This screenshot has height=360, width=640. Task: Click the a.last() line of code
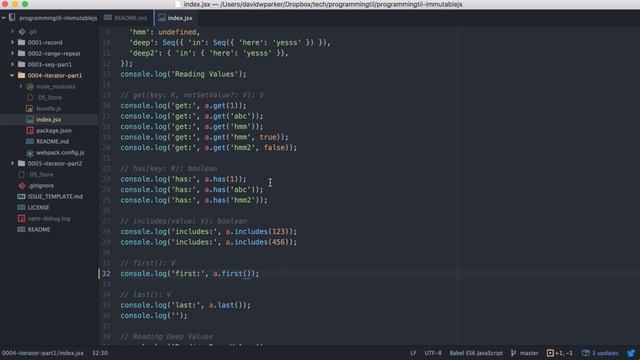pos(185,305)
